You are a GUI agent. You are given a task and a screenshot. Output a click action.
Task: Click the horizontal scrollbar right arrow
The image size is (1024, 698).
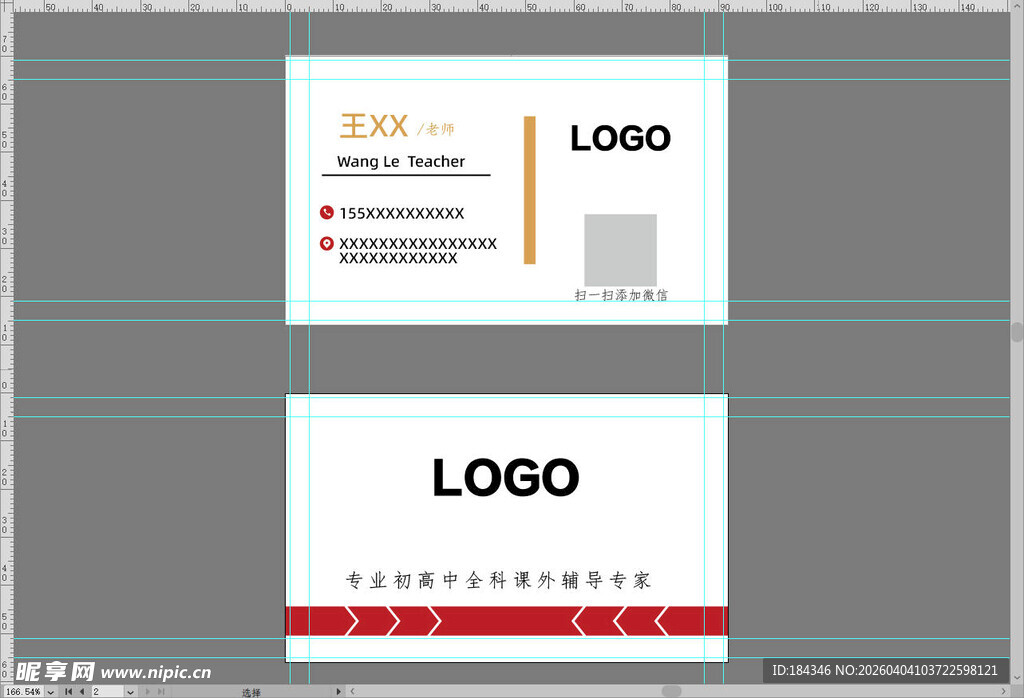pos(1004,691)
